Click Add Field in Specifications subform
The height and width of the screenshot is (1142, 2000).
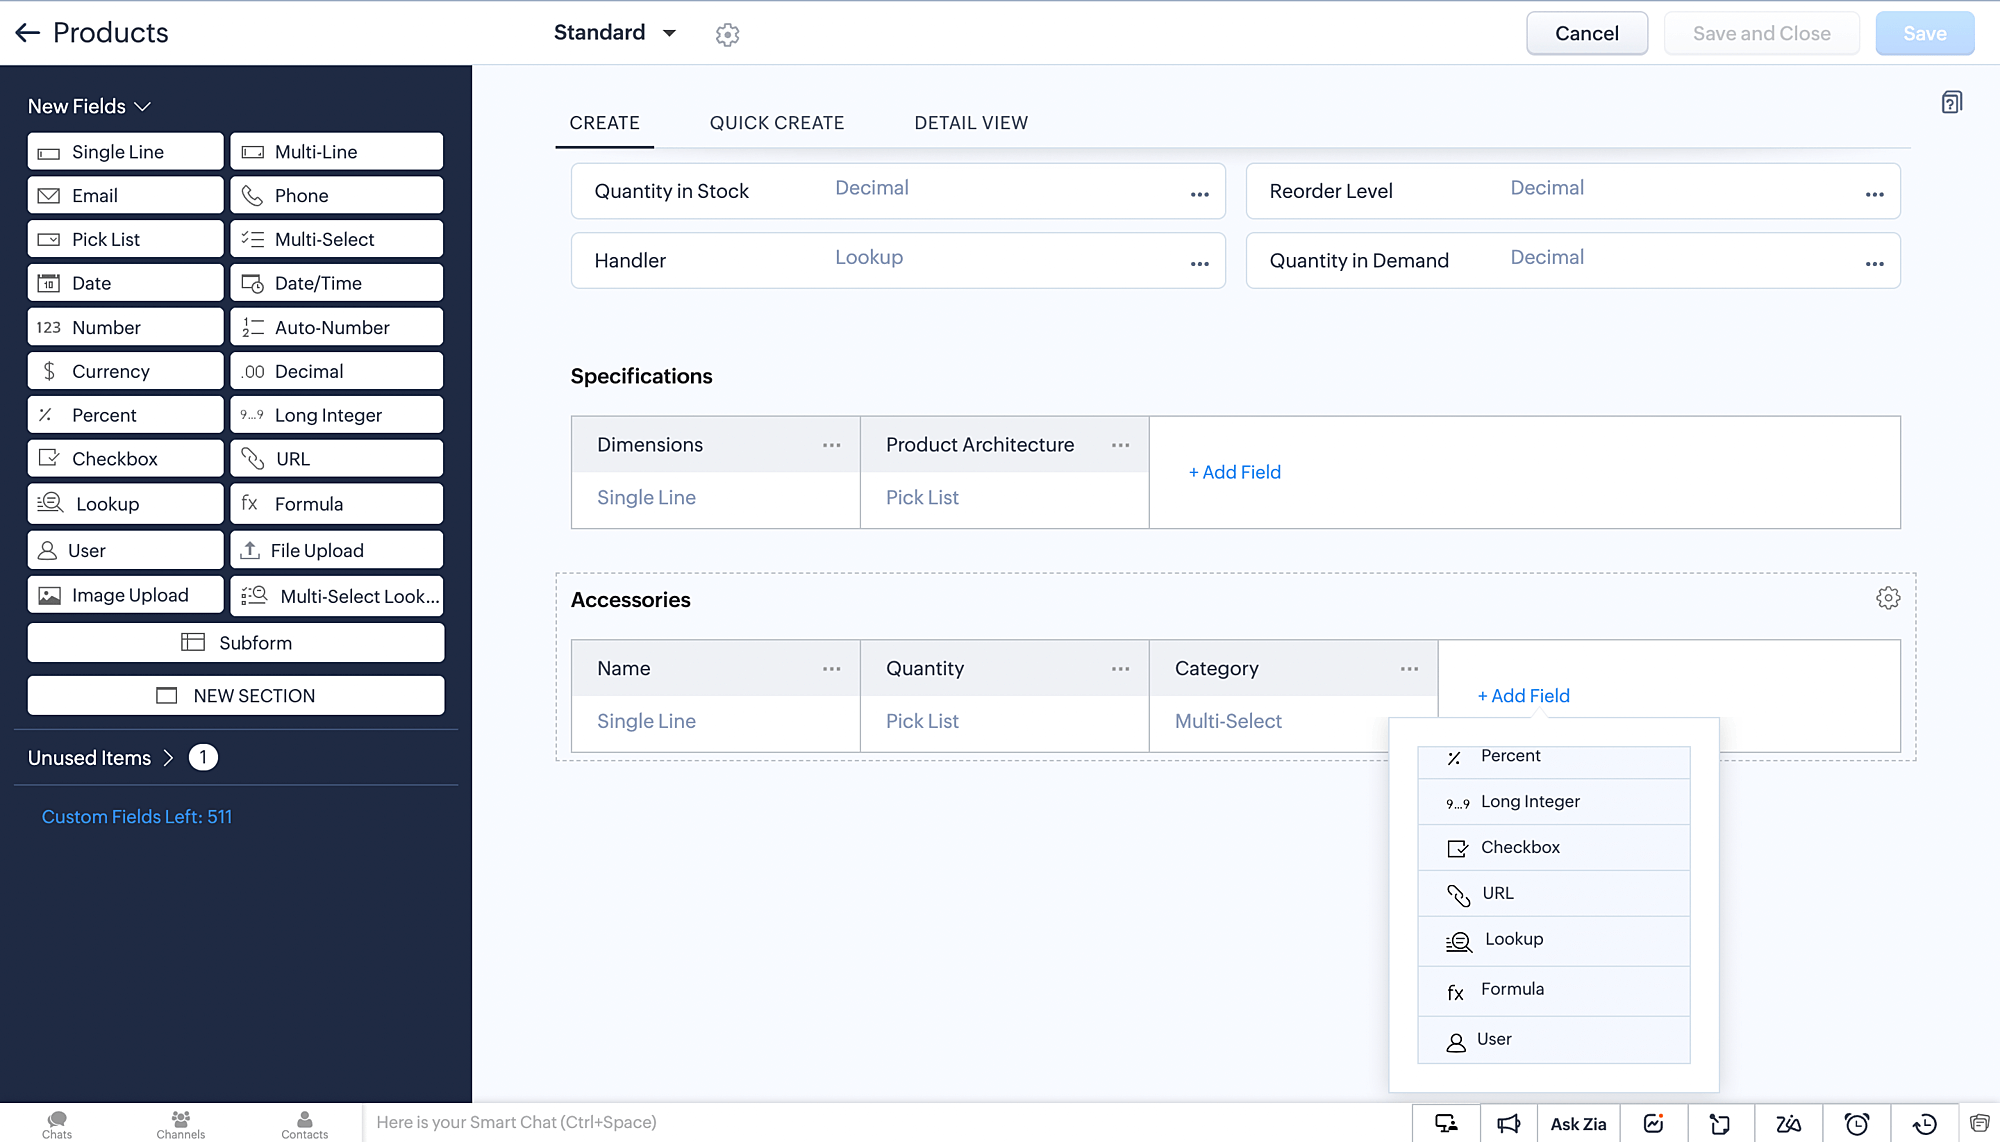pos(1234,472)
